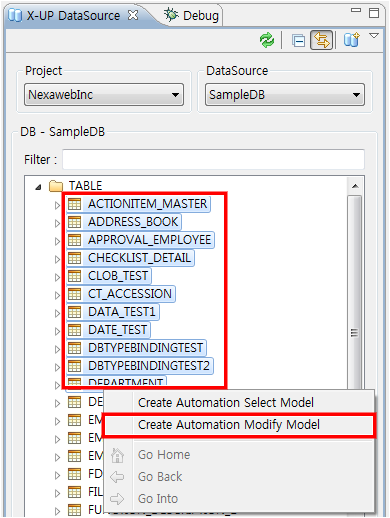This screenshot has height=518, width=390.
Task: Select the ACTIONITEM_MASTER table
Action: (147, 204)
